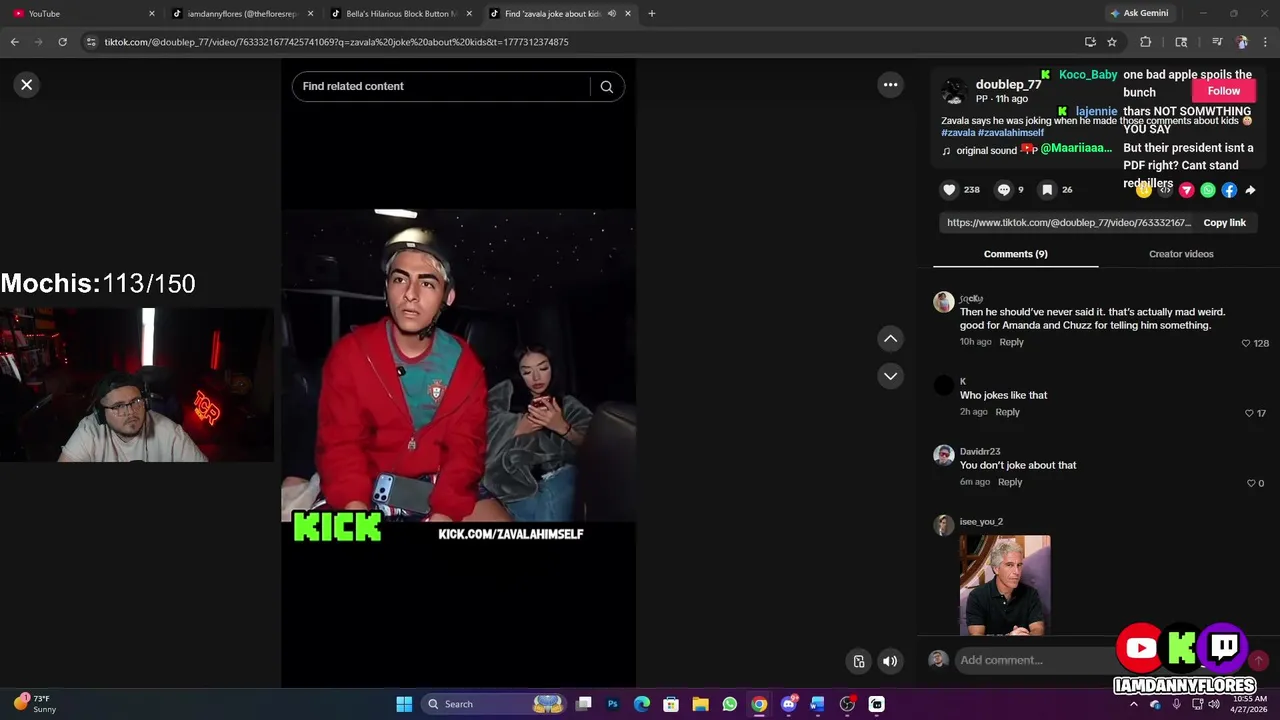Switch to Bella's Hilarious Block Button tab
Viewport: 1280px width, 720px height.
(x=400, y=14)
